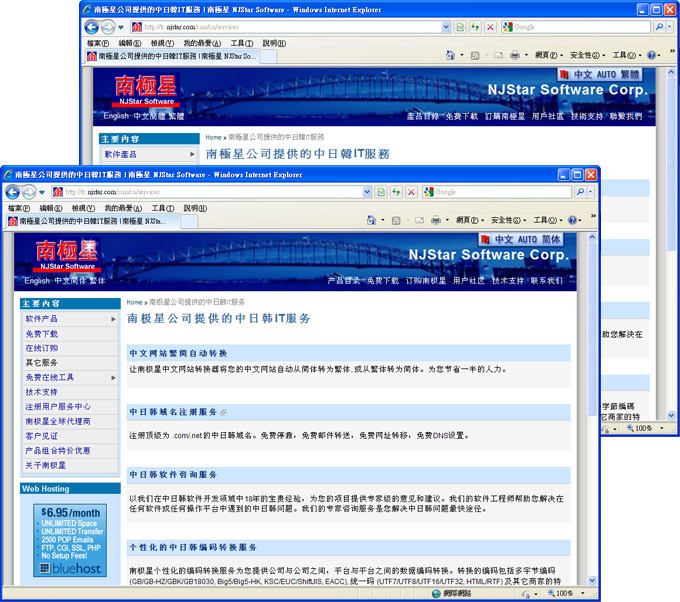Click the Back arrow in front window

(x=13, y=192)
